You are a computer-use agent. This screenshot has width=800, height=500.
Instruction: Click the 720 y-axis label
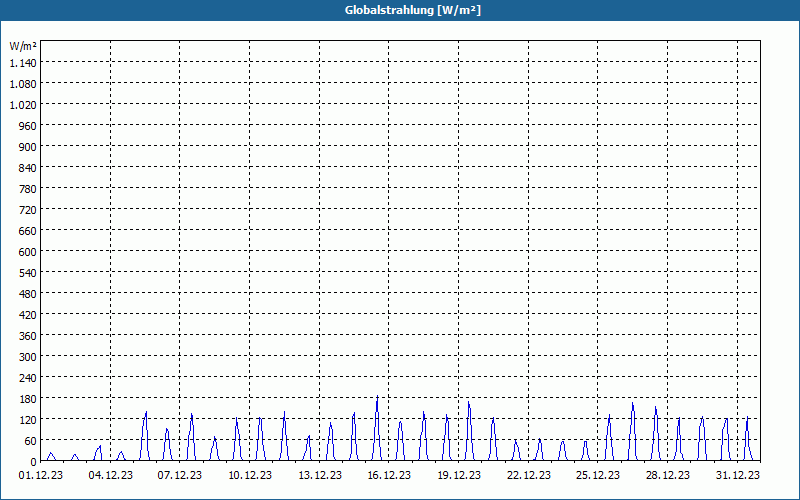(x=28, y=210)
